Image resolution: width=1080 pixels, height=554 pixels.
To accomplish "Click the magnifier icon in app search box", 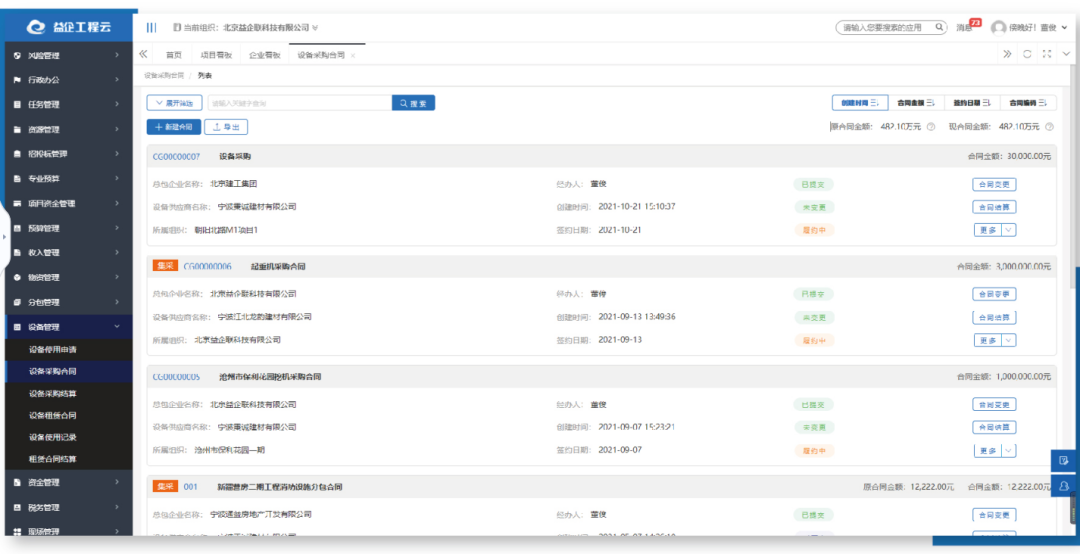I will pyautogui.click(x=939, y=28).
